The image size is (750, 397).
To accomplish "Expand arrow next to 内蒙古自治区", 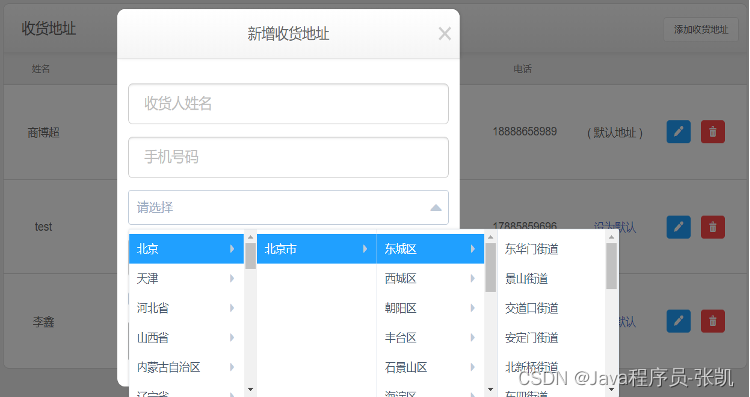I will click(232, 367).
